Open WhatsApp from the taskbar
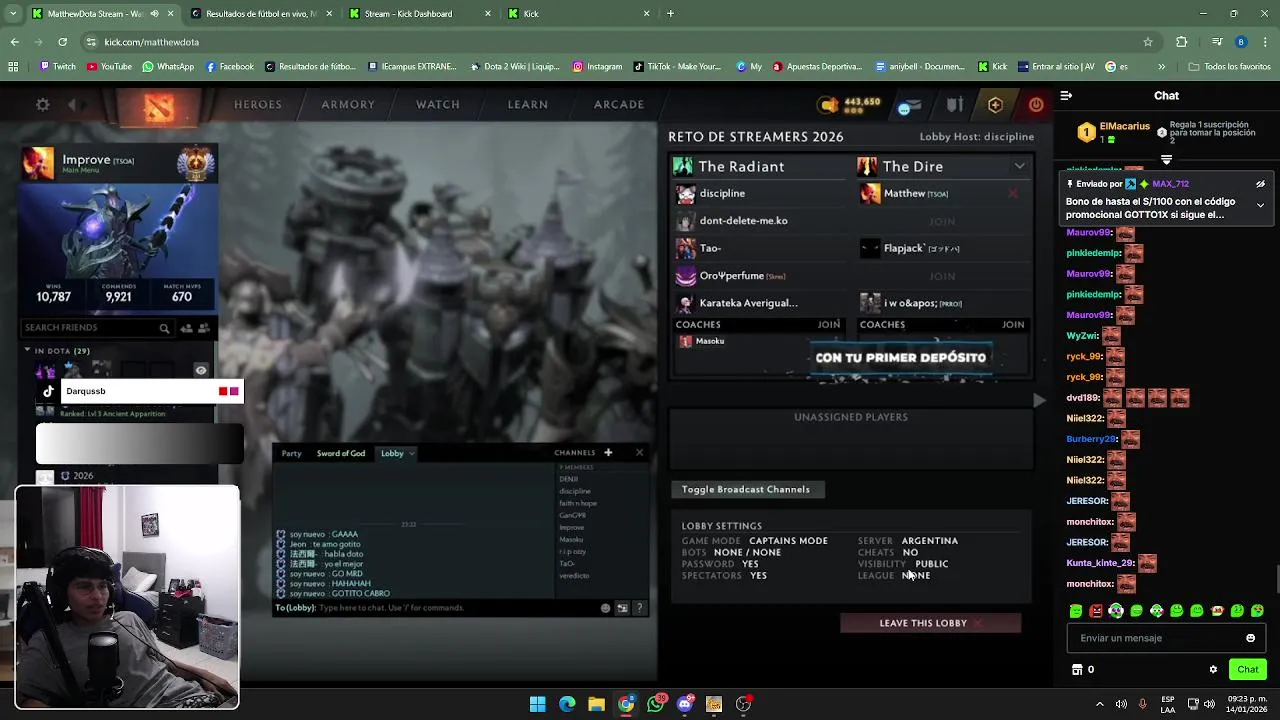This screenshot has height=720, width=1280. click(x=655, y=704)
